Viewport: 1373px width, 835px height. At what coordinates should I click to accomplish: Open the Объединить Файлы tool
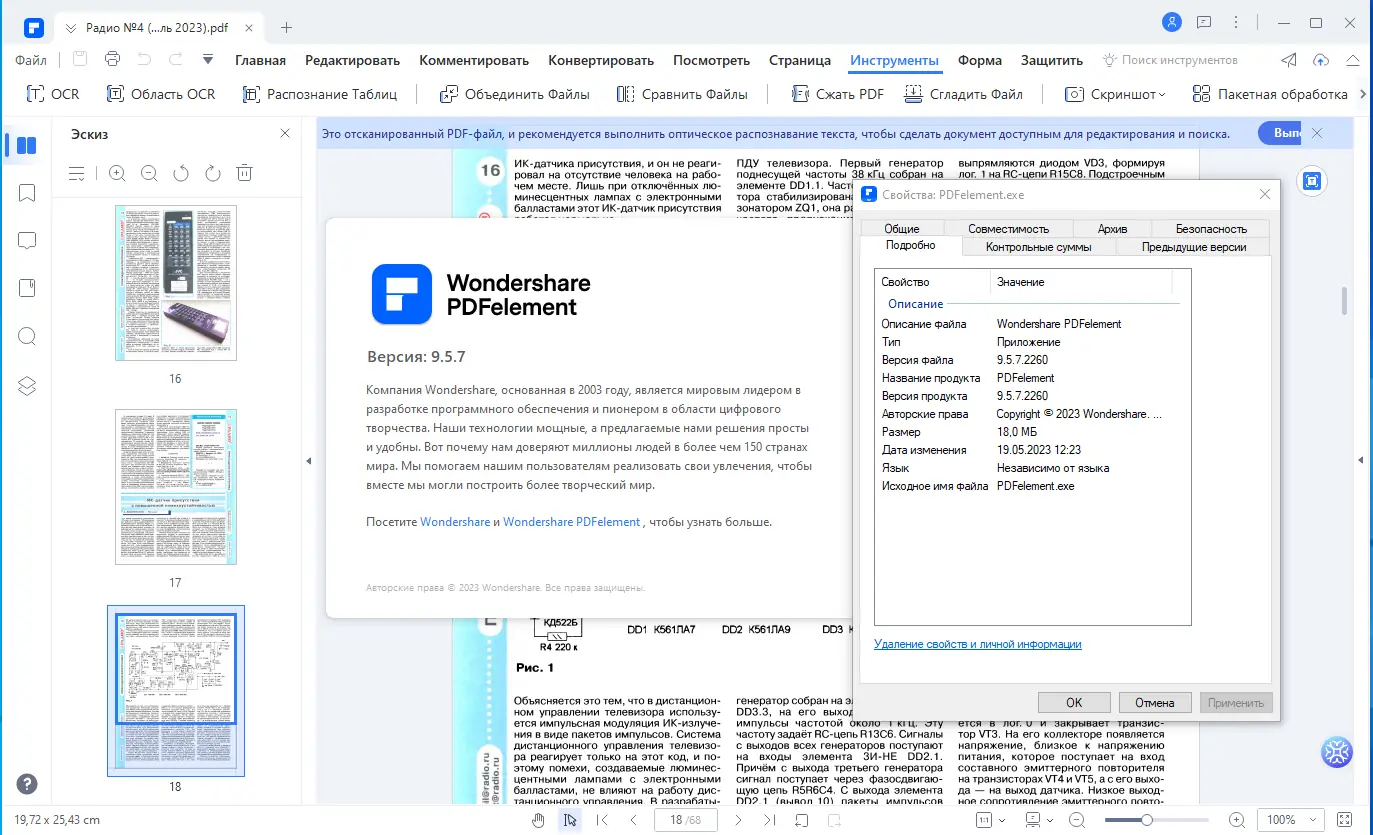coord(514,94)
